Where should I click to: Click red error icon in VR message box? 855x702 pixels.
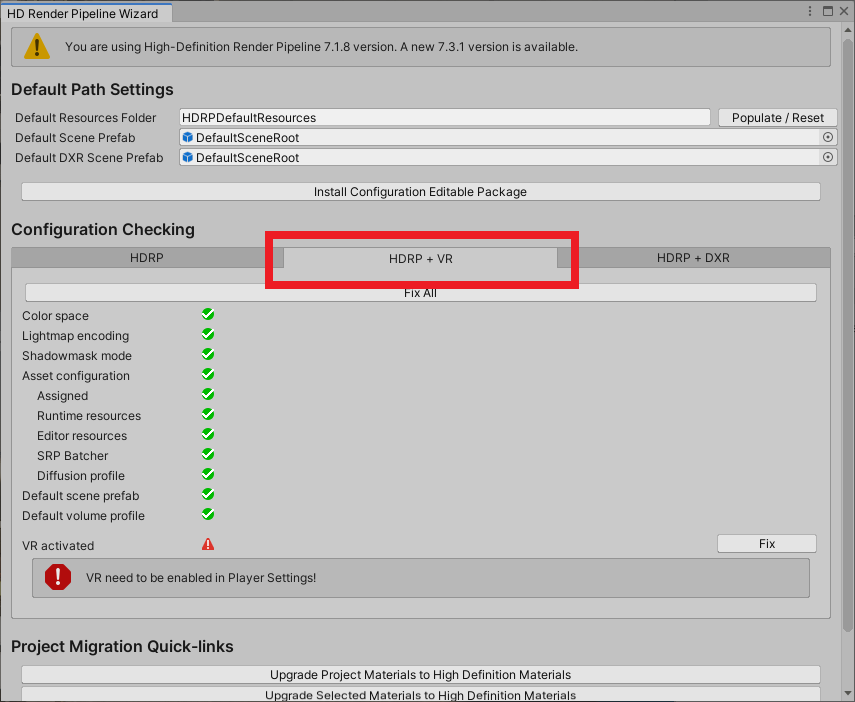tap(58, 577)
